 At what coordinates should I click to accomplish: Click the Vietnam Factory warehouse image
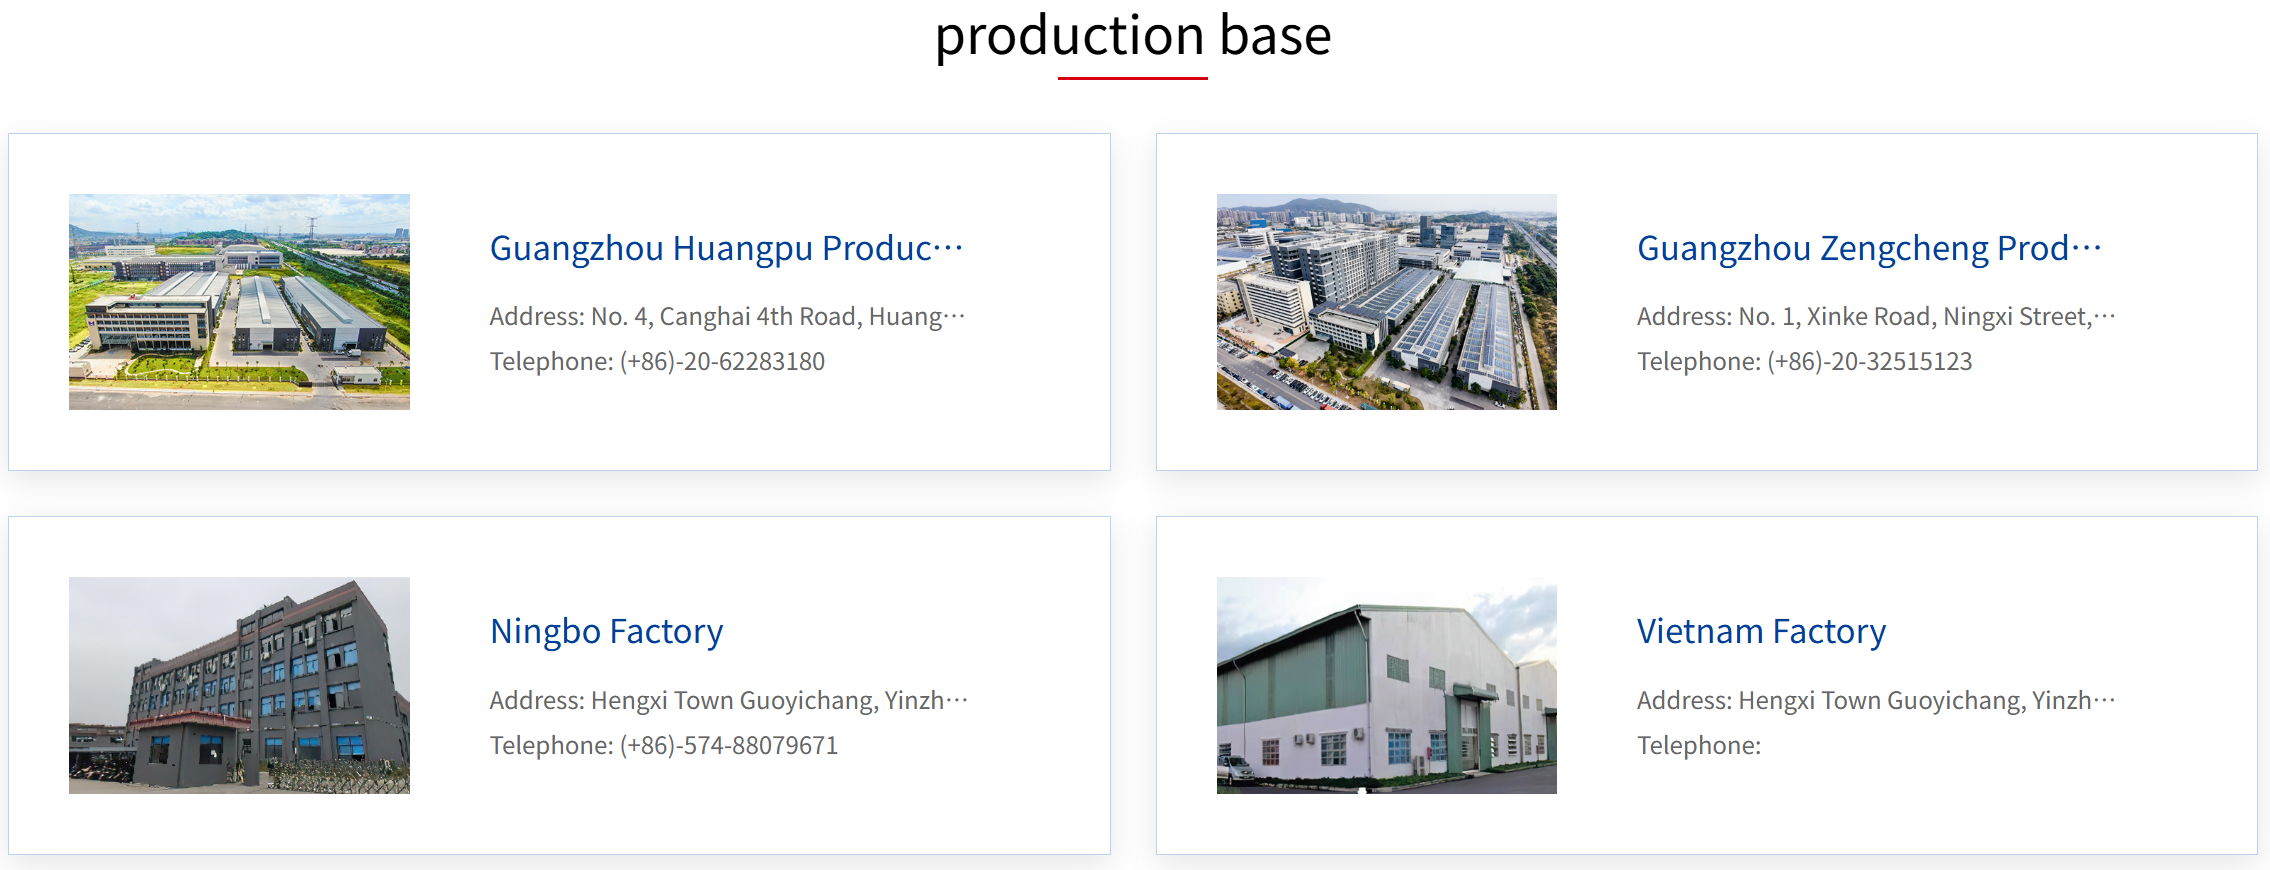(1386, 685)
